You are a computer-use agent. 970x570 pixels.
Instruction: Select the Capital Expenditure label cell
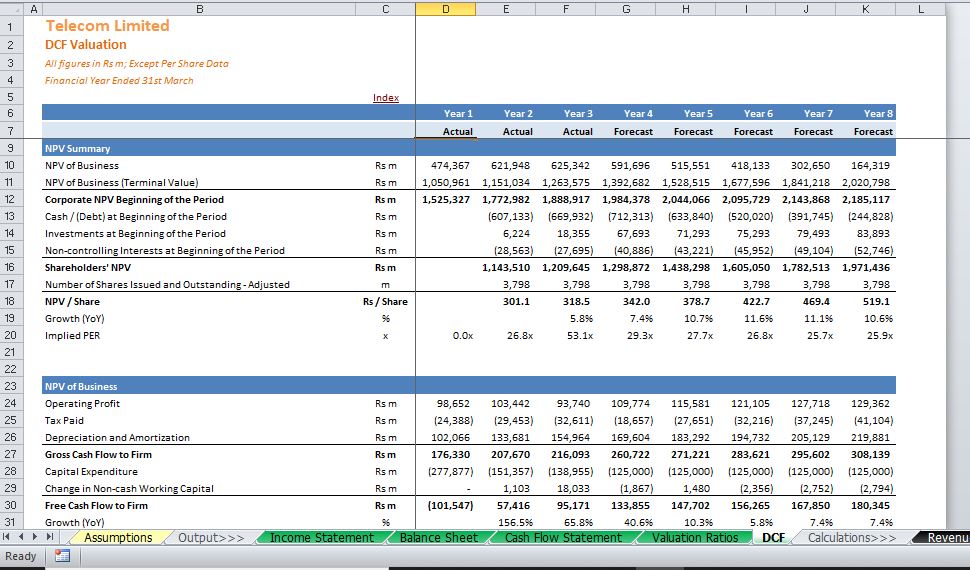(92, 472)
